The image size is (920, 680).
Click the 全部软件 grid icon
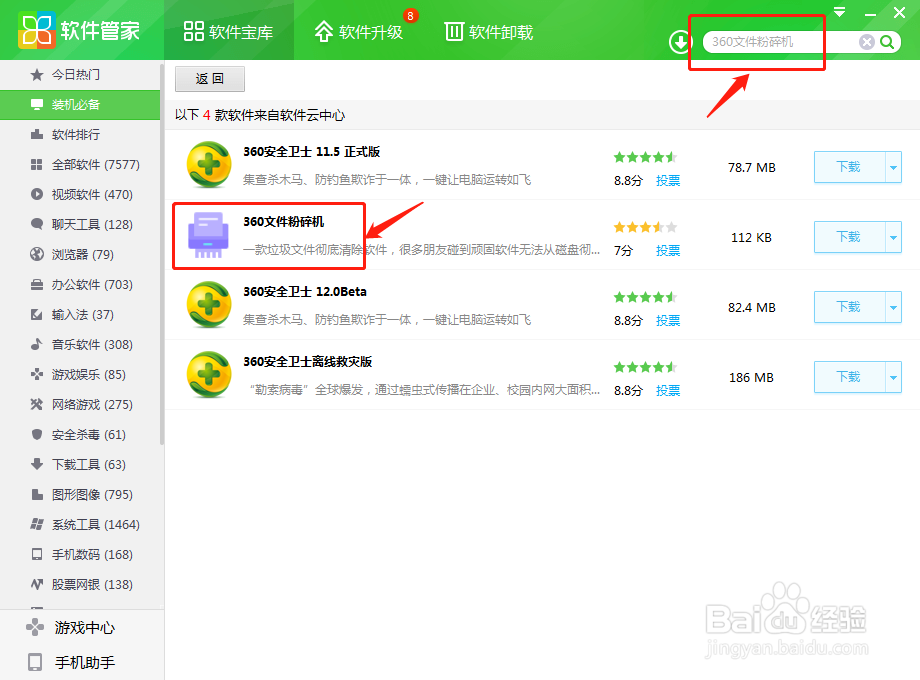[x=36, y=164]
